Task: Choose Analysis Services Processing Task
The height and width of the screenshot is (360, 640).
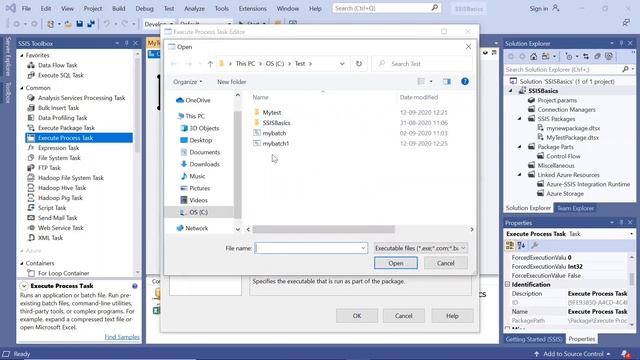Action: click(x=81, y=98)
